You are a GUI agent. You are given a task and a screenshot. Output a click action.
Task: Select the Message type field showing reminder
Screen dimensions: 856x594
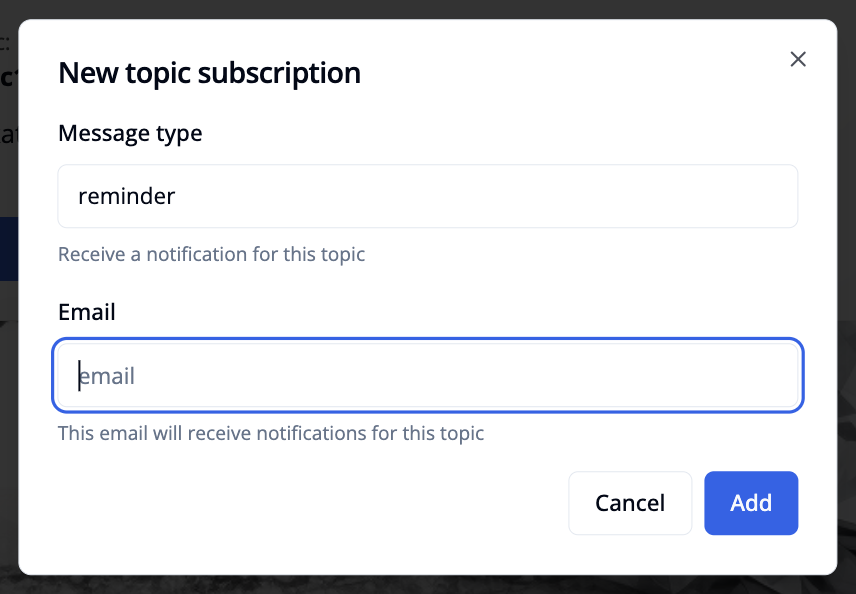pos(428,196)
